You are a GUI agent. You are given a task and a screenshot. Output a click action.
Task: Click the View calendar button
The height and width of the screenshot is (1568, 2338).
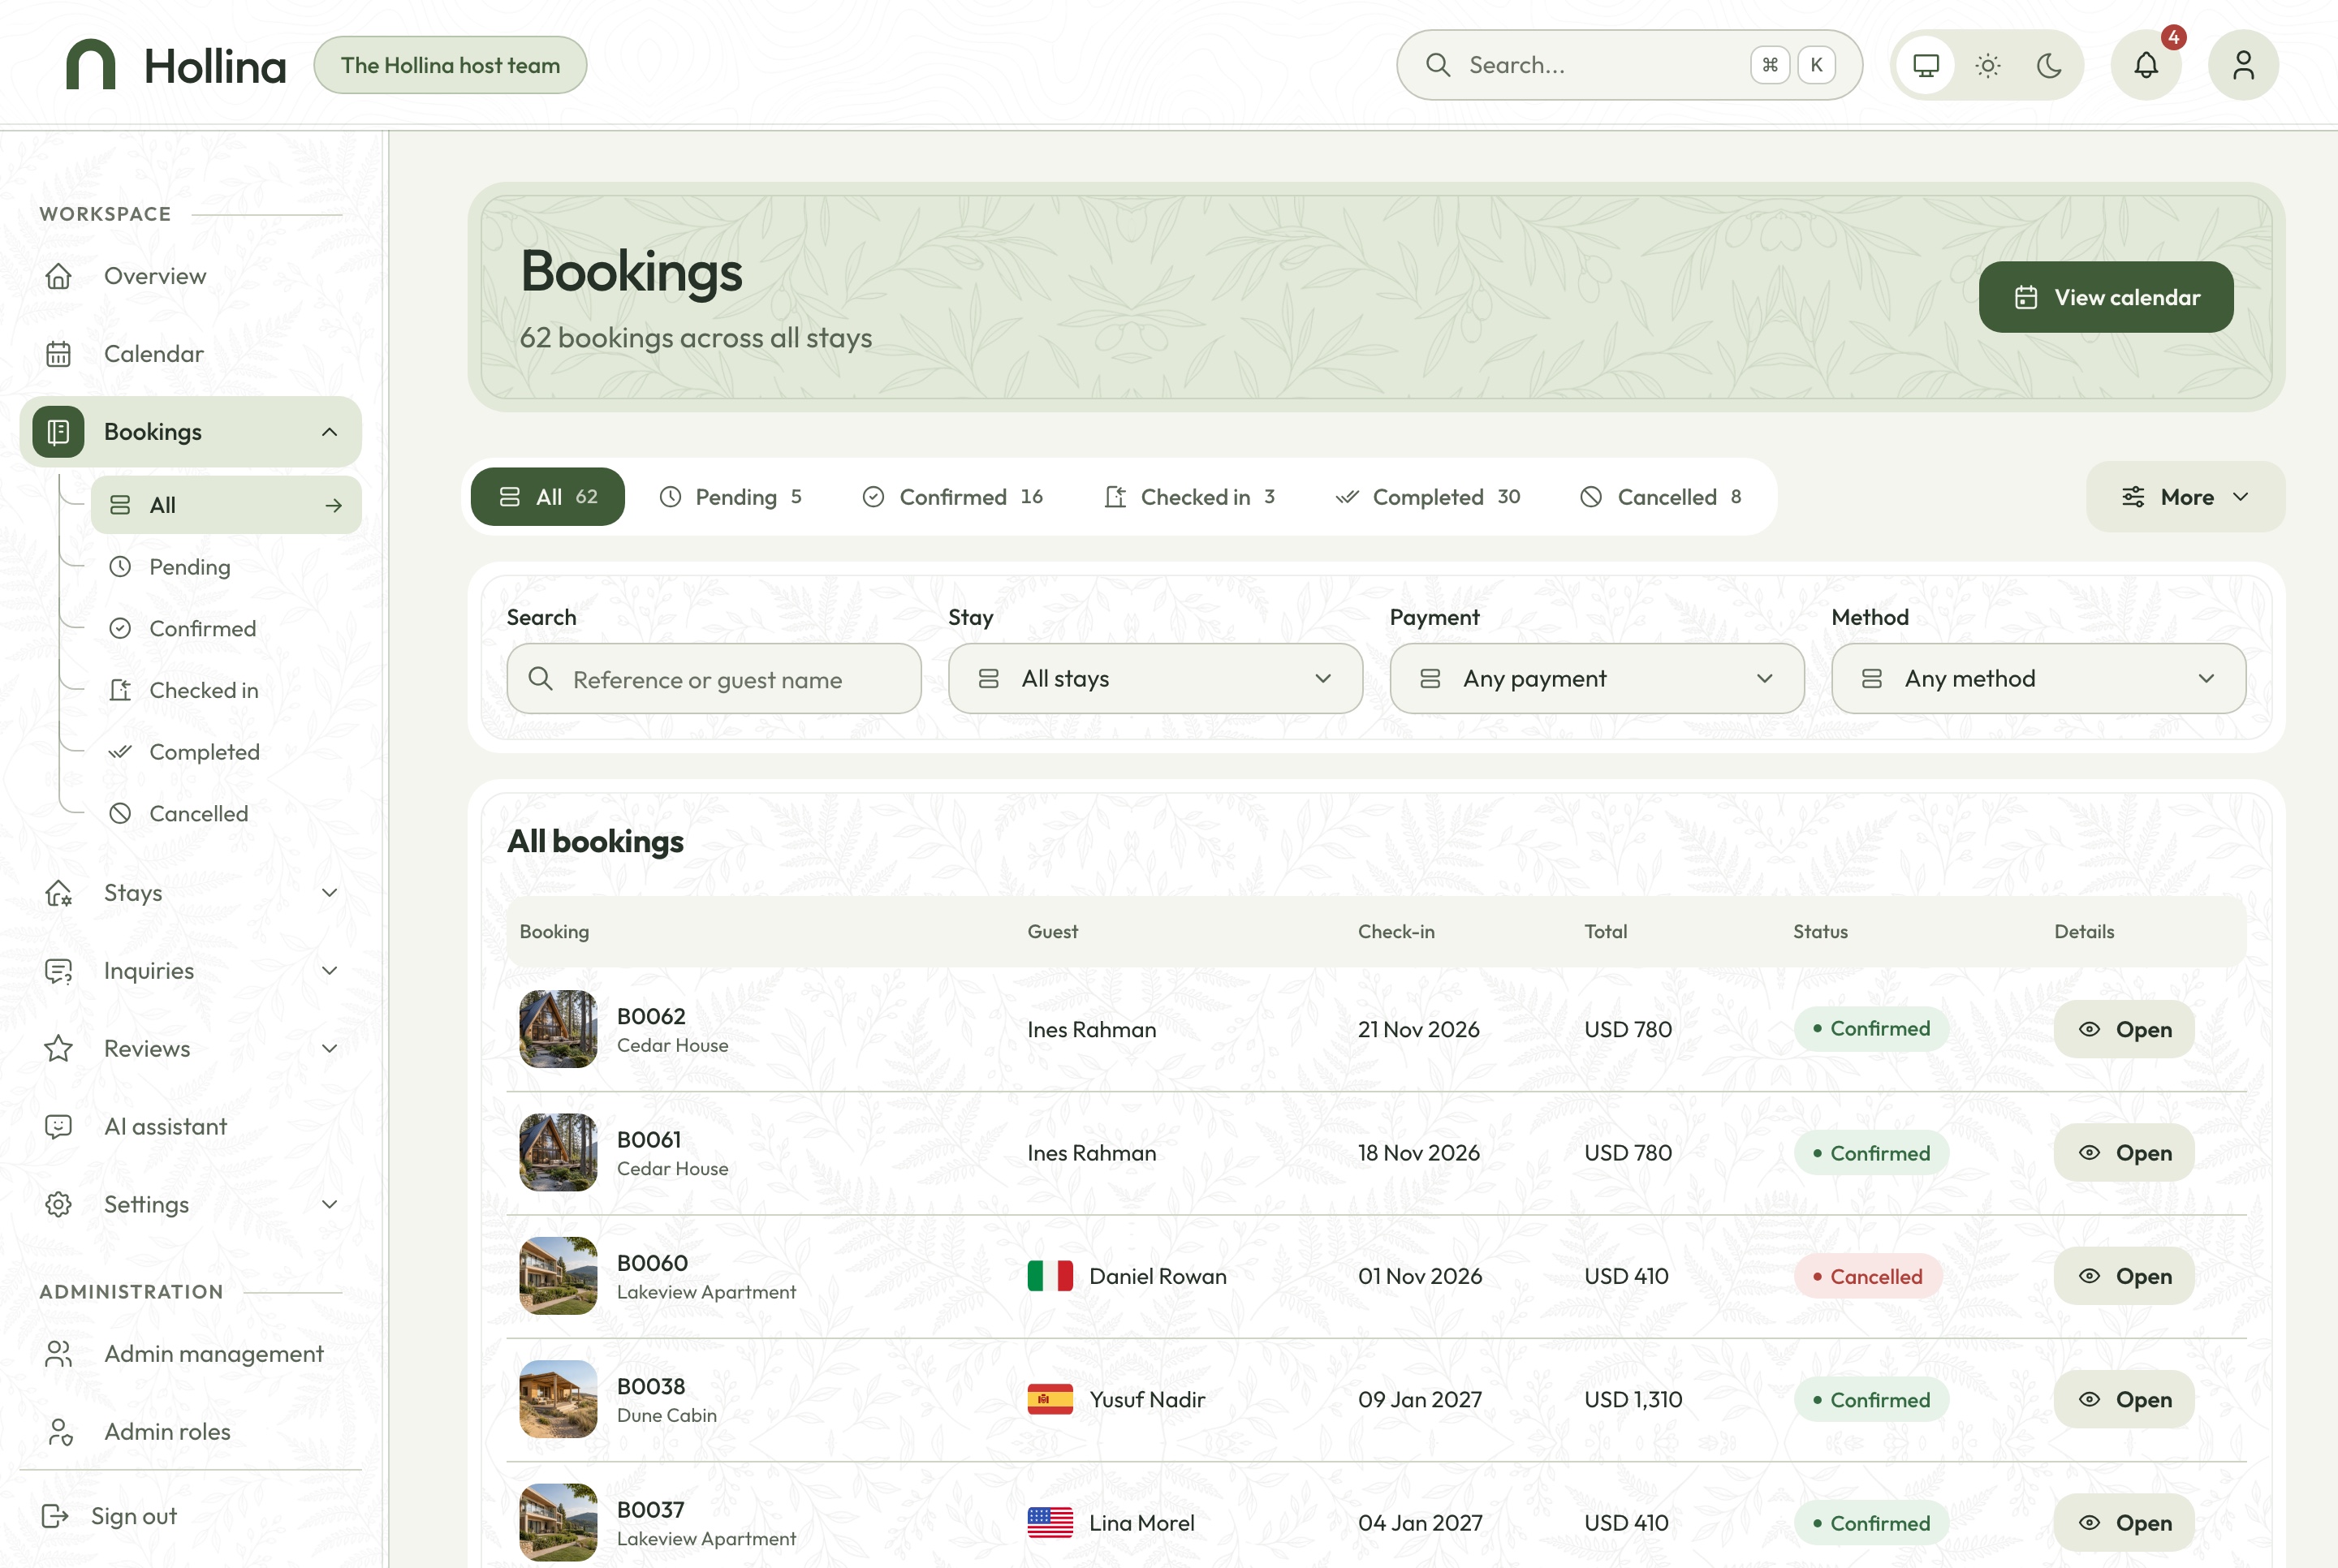pos(2106,297)
